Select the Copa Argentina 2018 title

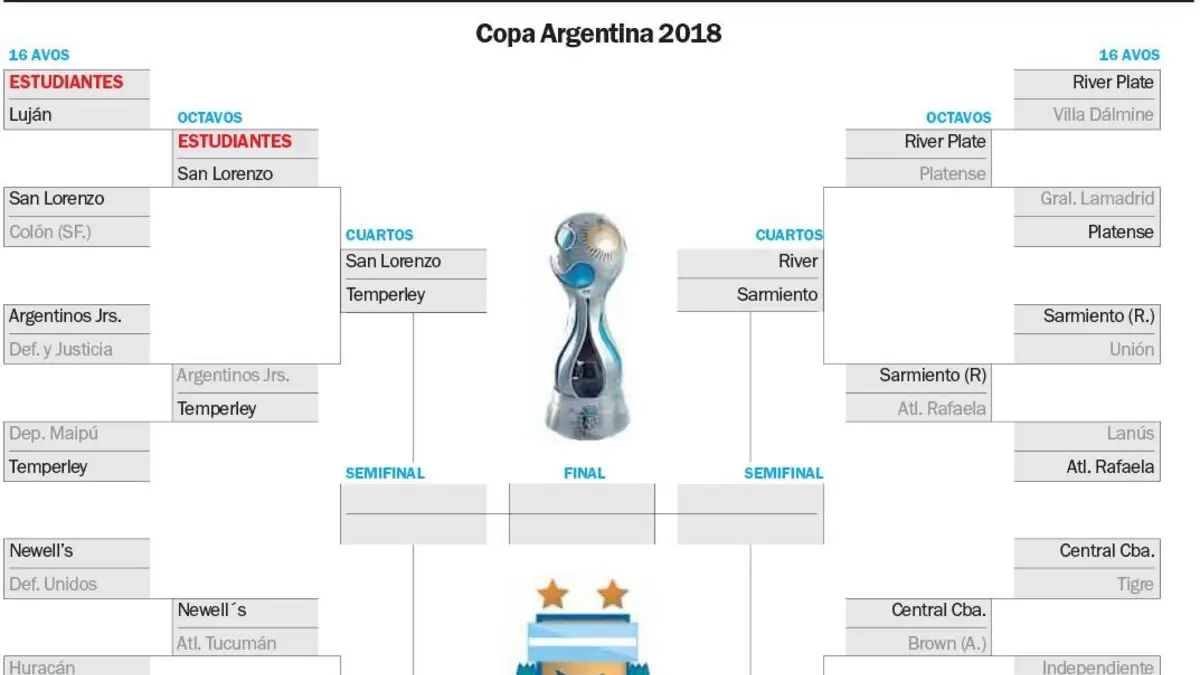tap(598, 33)
